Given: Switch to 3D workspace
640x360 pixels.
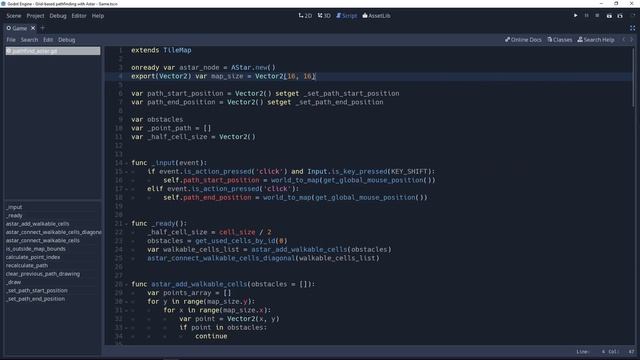Looking at the screenshot, I should coord(324,16).
